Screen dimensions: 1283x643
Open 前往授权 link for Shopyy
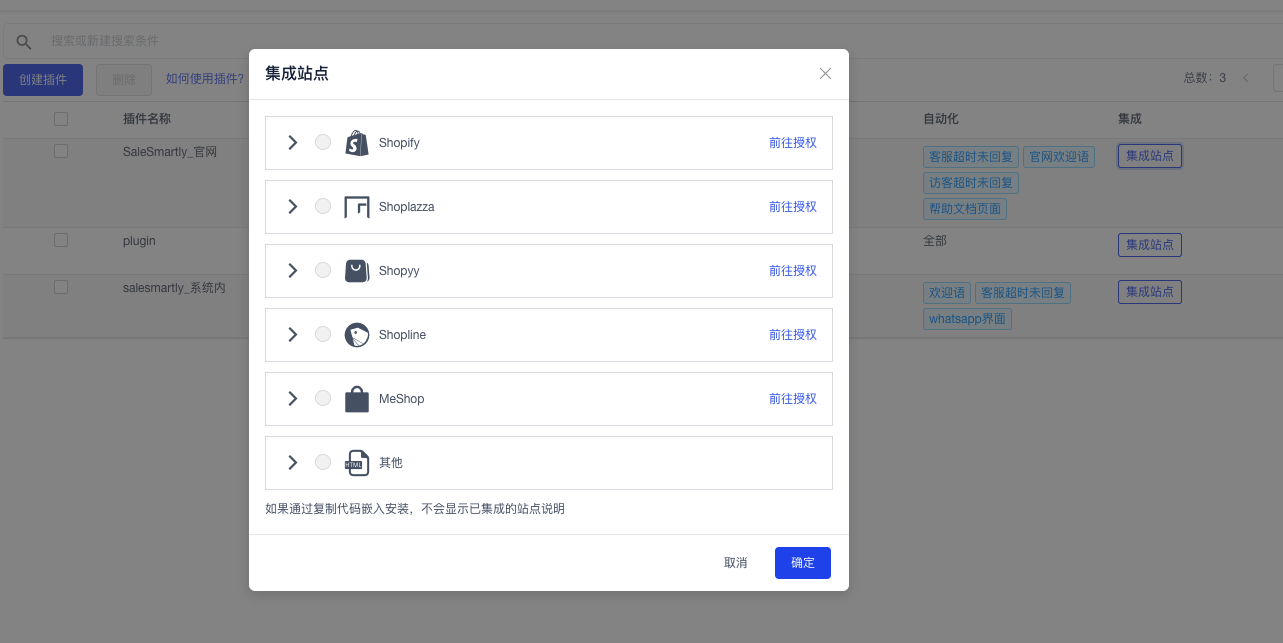pos(793,271)
